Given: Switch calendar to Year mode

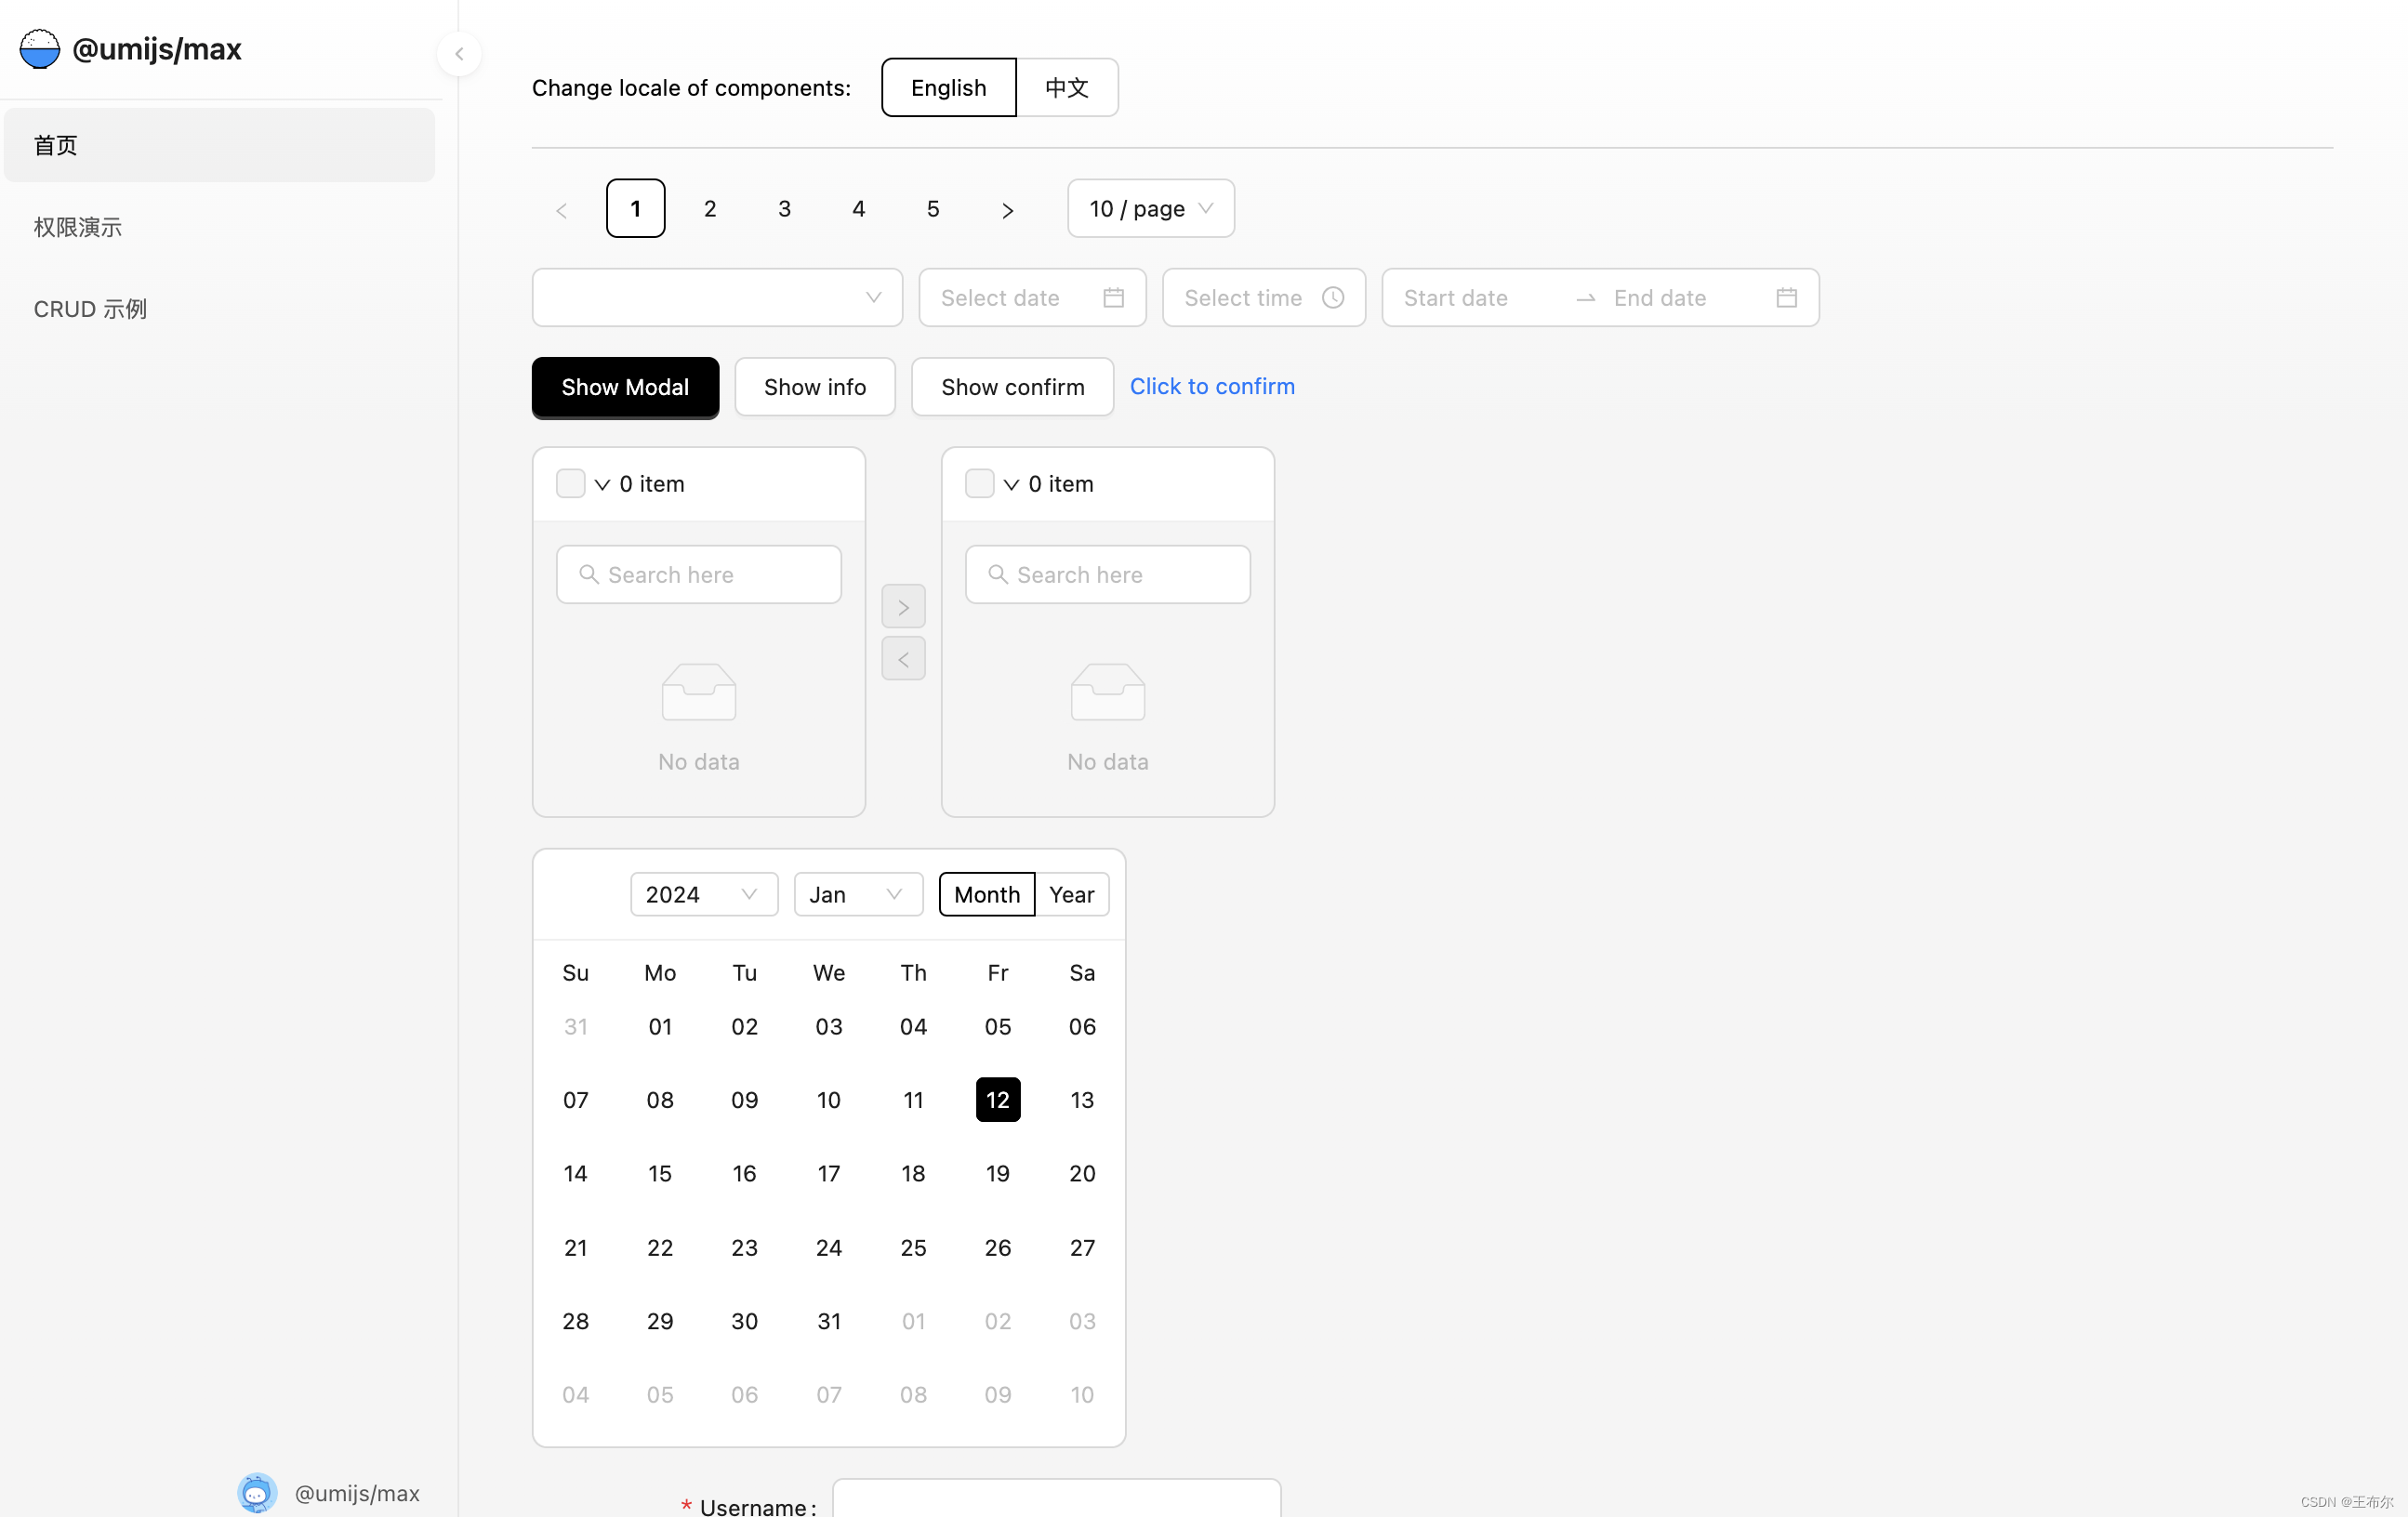Looking at the screenshot, I should [1071, 894].
